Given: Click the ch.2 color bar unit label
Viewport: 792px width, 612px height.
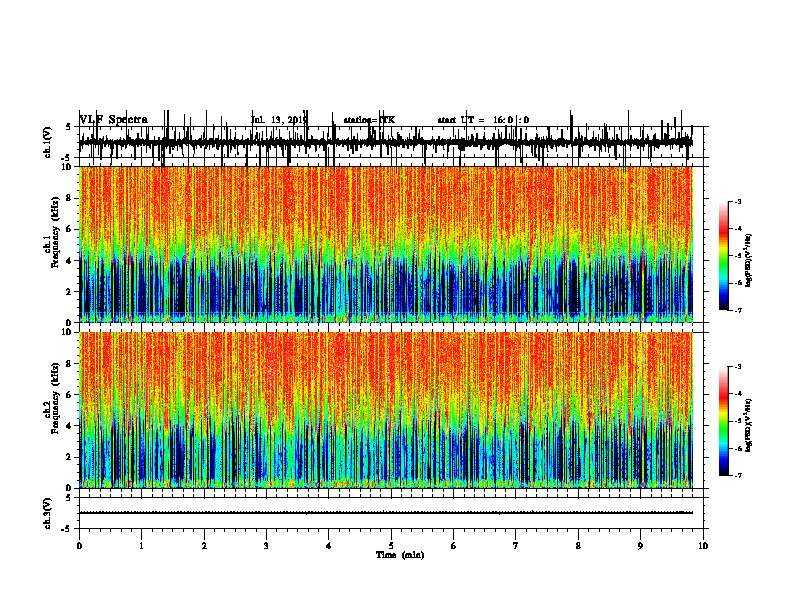Looking at the screenshot, I should (x=748, y=425).
